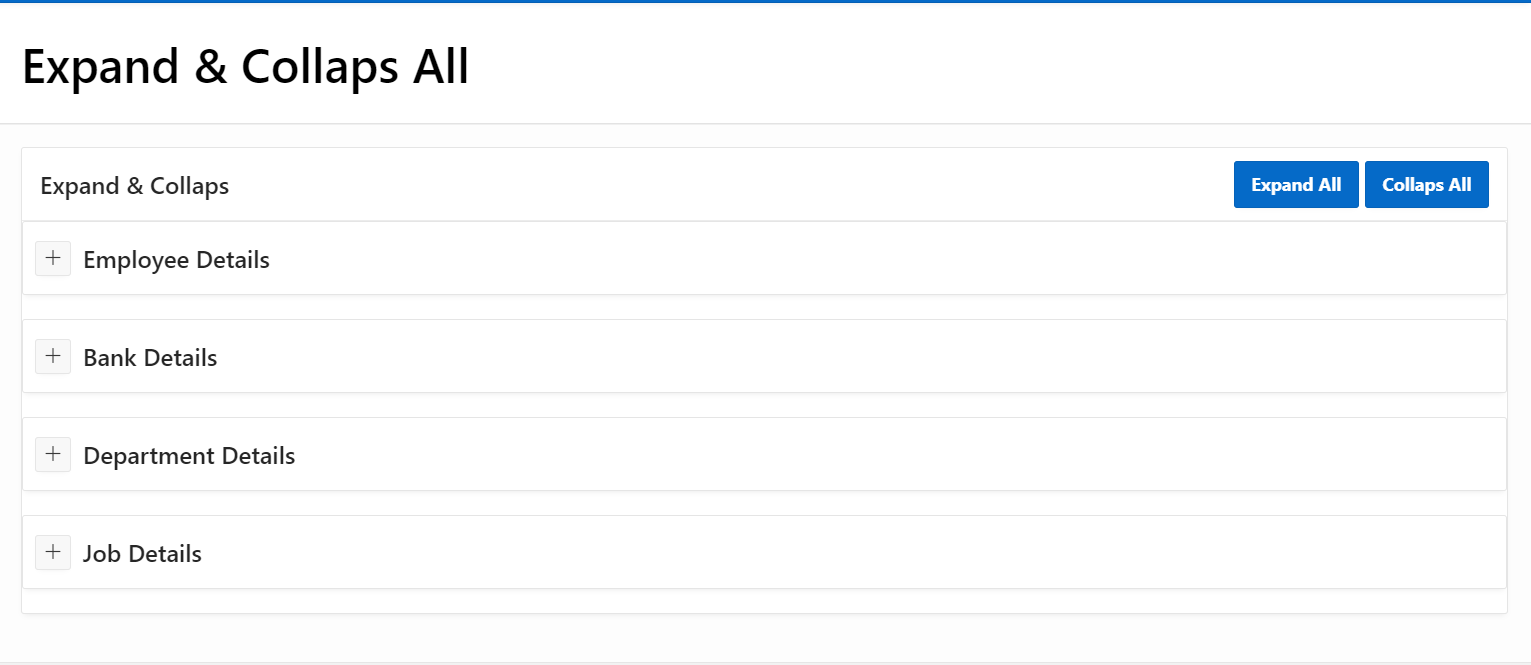This screenshot has width=1531, height=665.
Task: Click the region header space left of Expand All
Action: (730, 185)
